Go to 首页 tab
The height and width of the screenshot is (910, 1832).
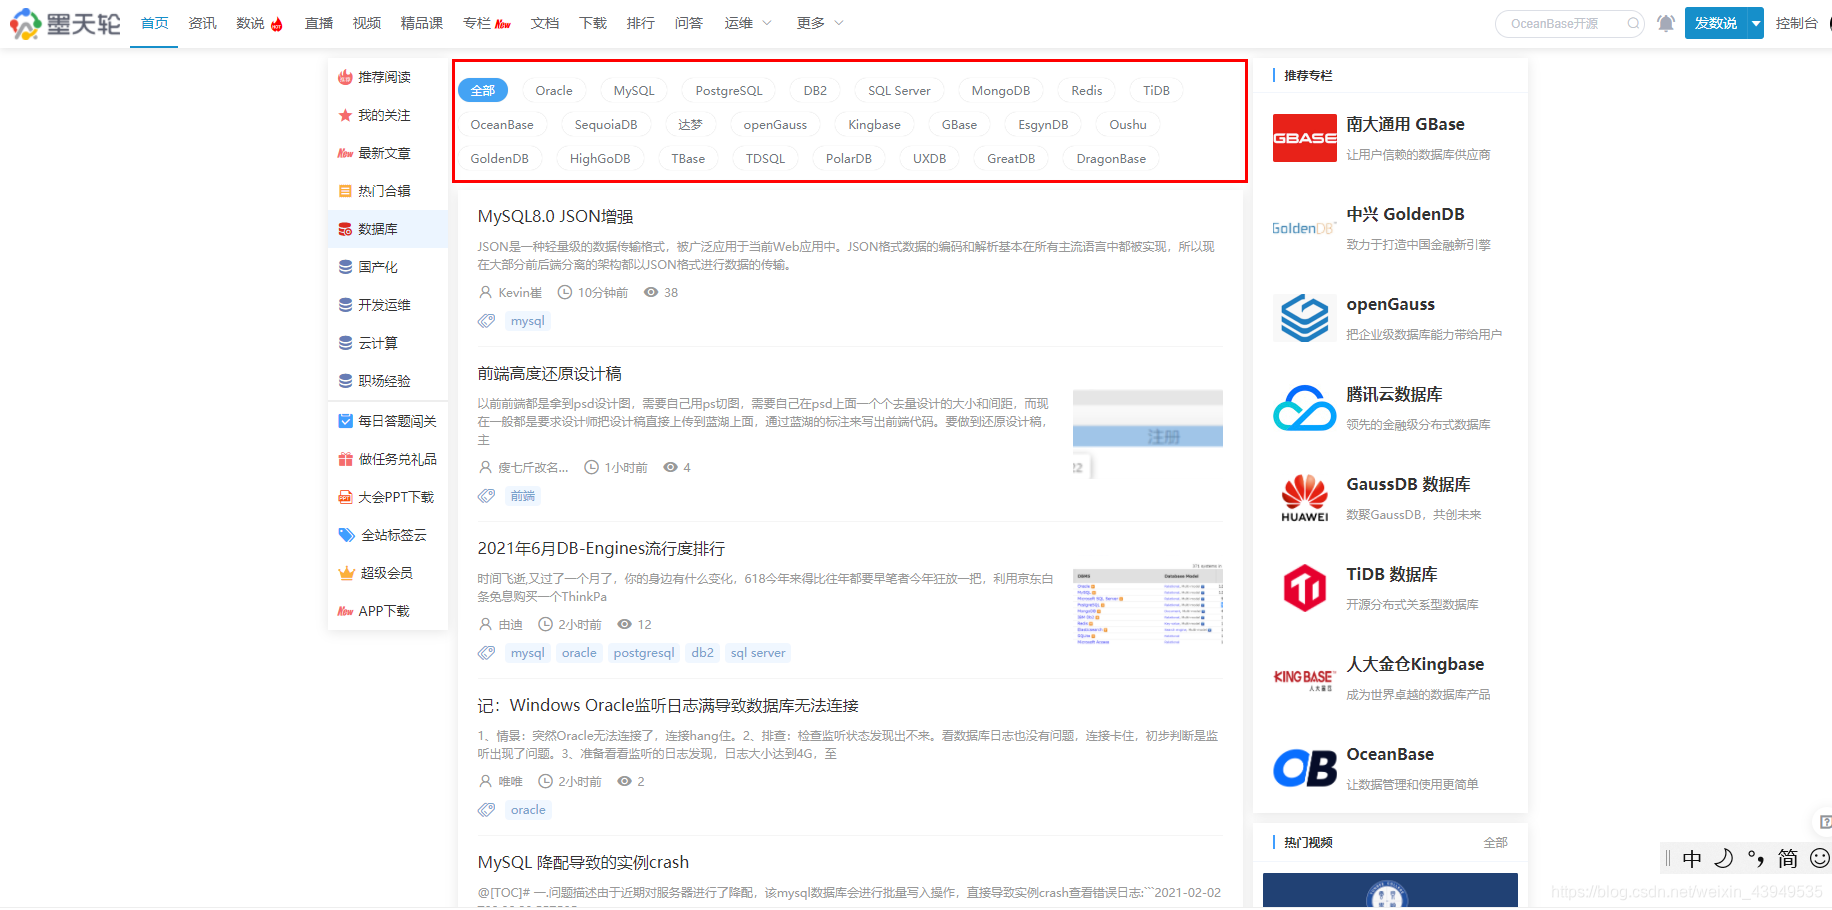click(154, 23)
